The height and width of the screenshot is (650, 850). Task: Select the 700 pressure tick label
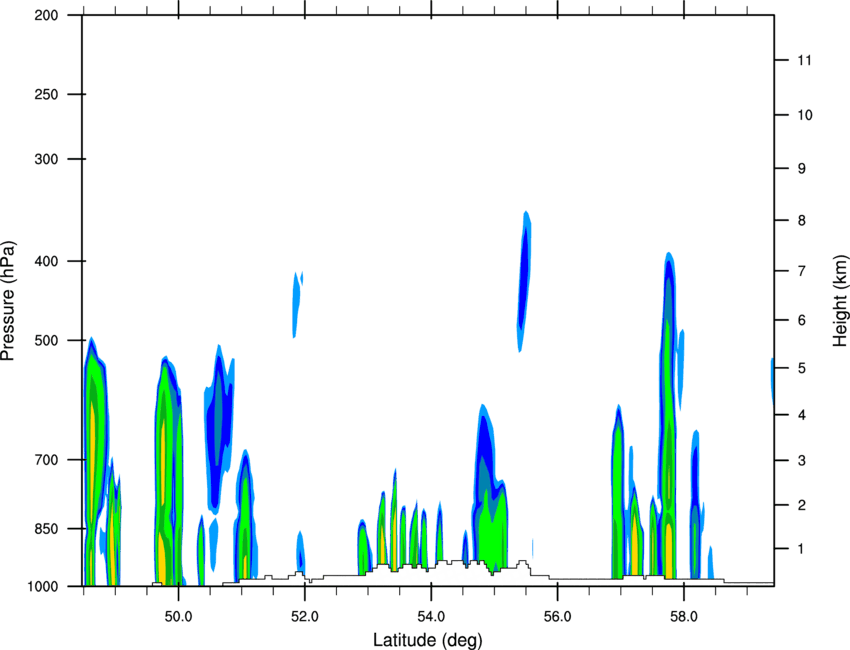46,460
